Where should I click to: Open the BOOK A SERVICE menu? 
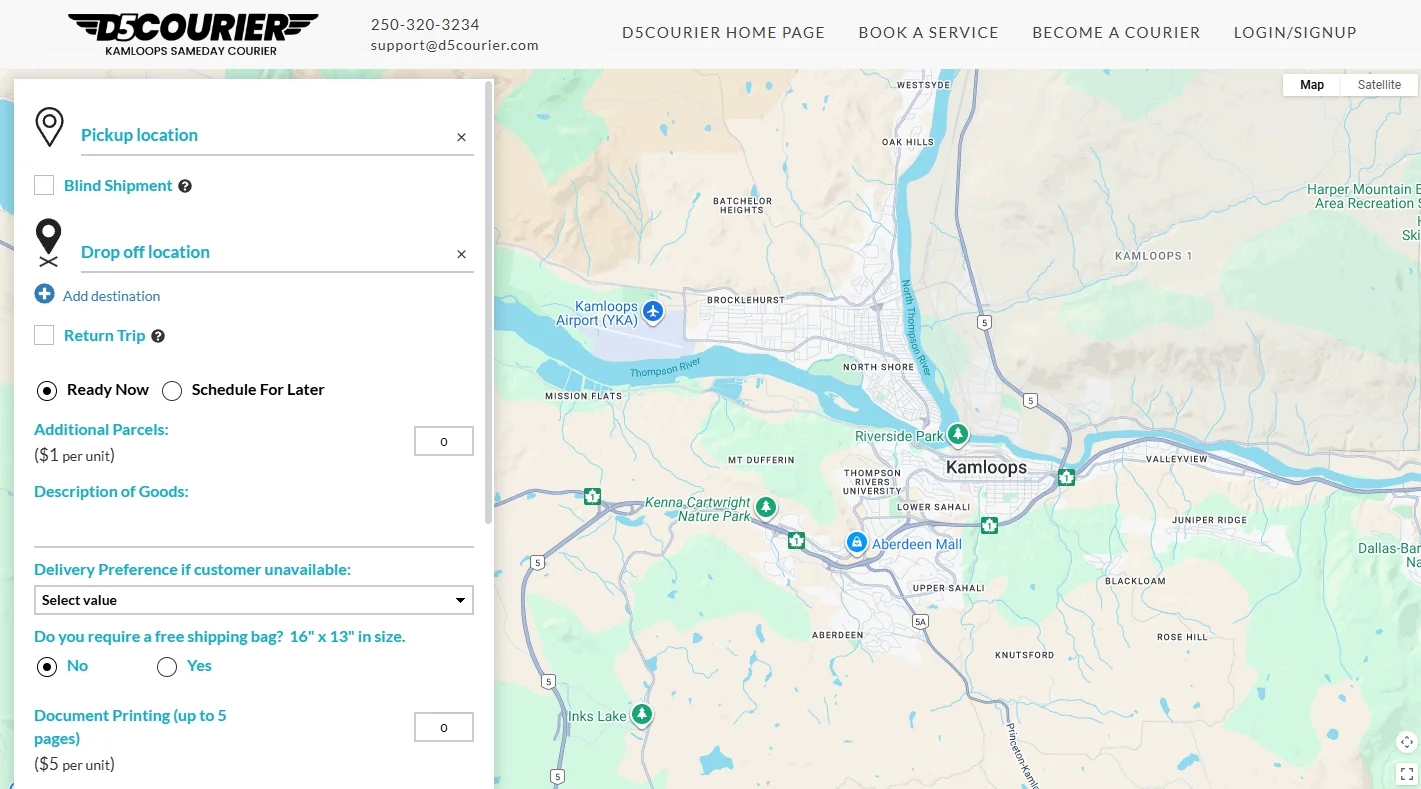(928, 32)
